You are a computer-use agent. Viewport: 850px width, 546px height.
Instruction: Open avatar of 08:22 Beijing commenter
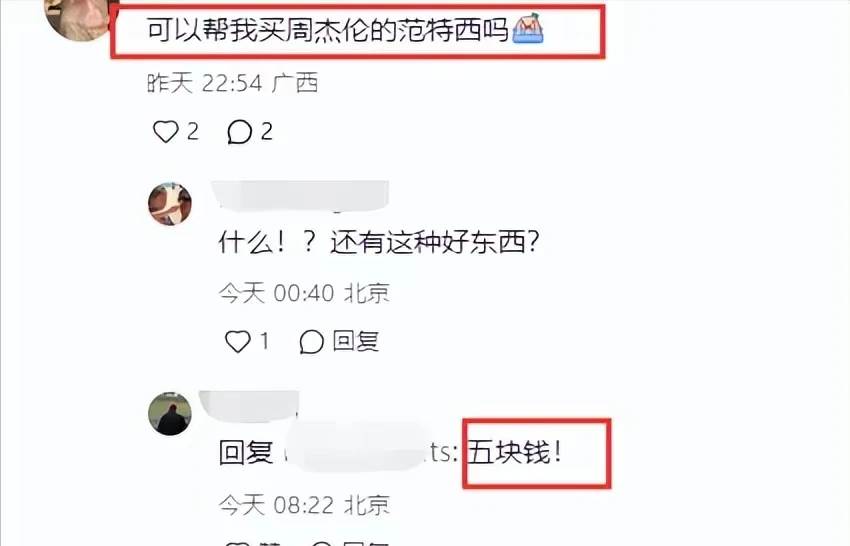(170, 414)
